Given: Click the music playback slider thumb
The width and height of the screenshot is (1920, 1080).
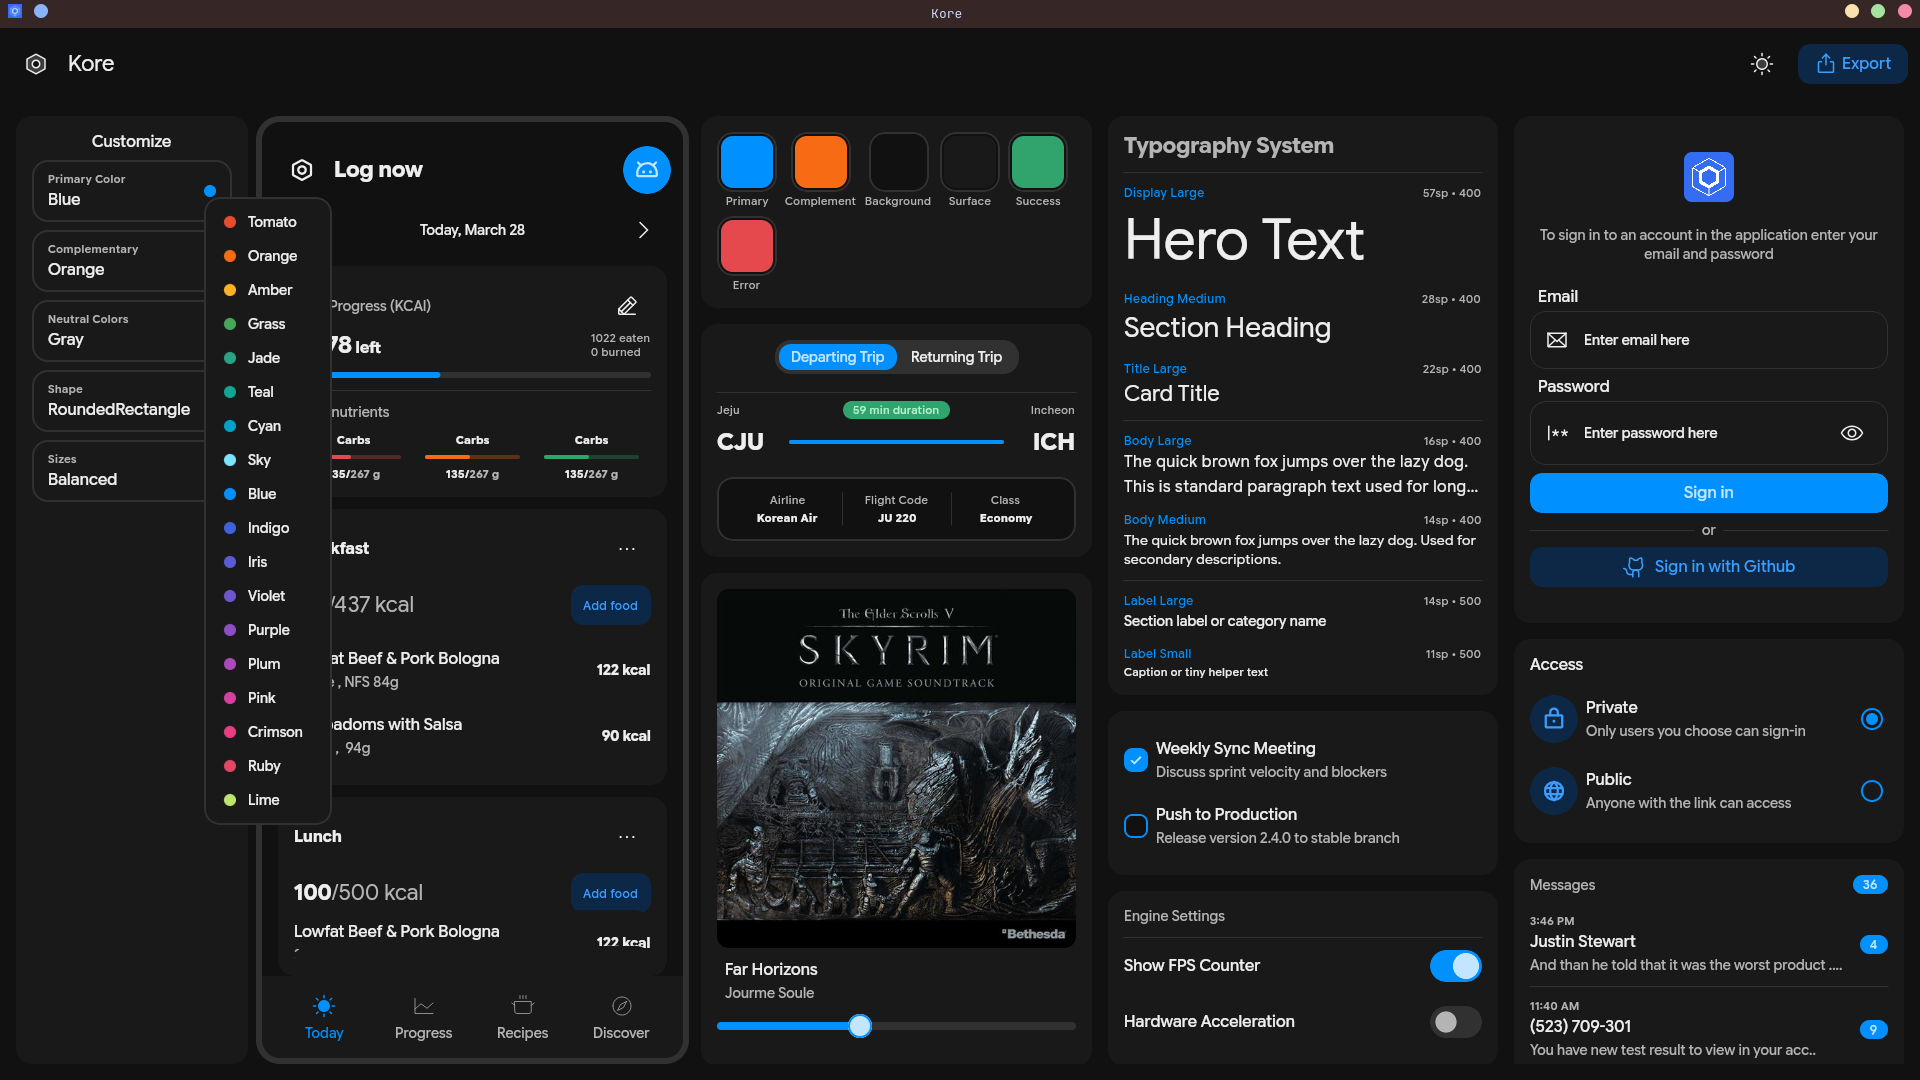Looking at the screenshot, I should pos(859,1026).
